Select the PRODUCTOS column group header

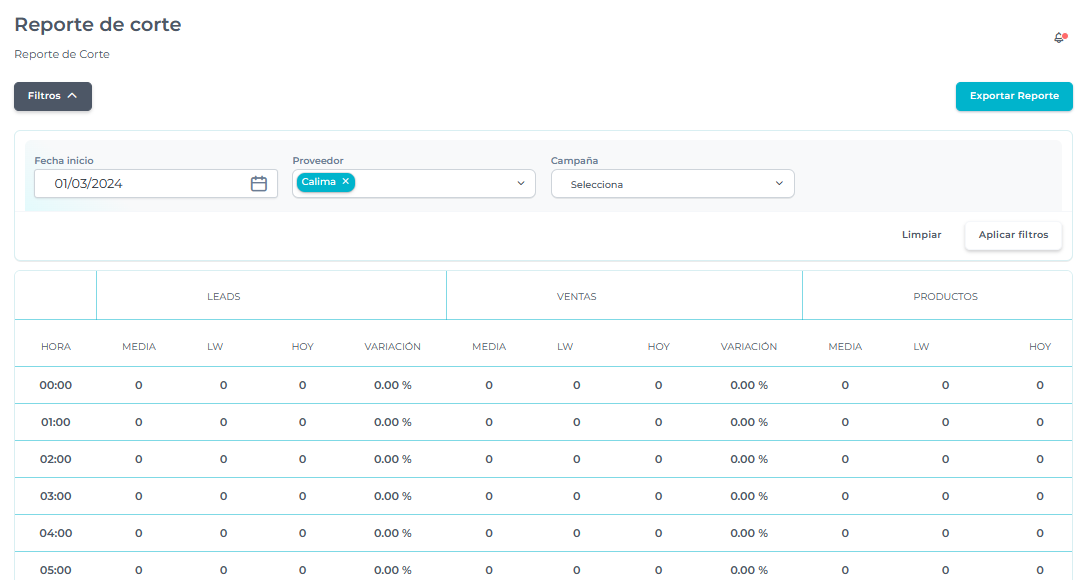945,297
